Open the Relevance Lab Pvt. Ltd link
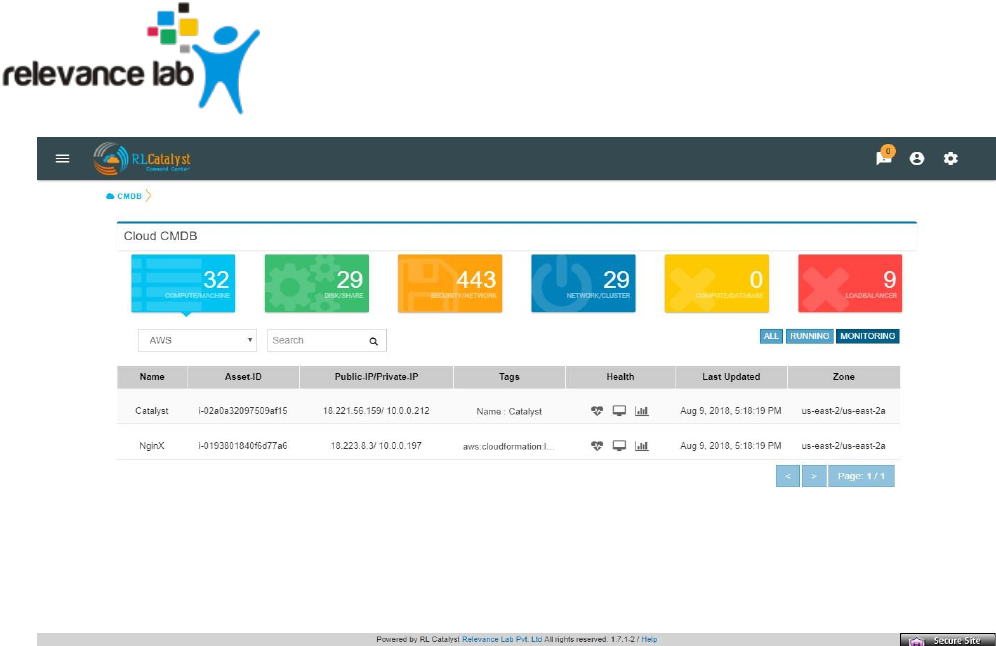This screenshot has width=996, height=646. pyautogui.click(x=502, y=640)
